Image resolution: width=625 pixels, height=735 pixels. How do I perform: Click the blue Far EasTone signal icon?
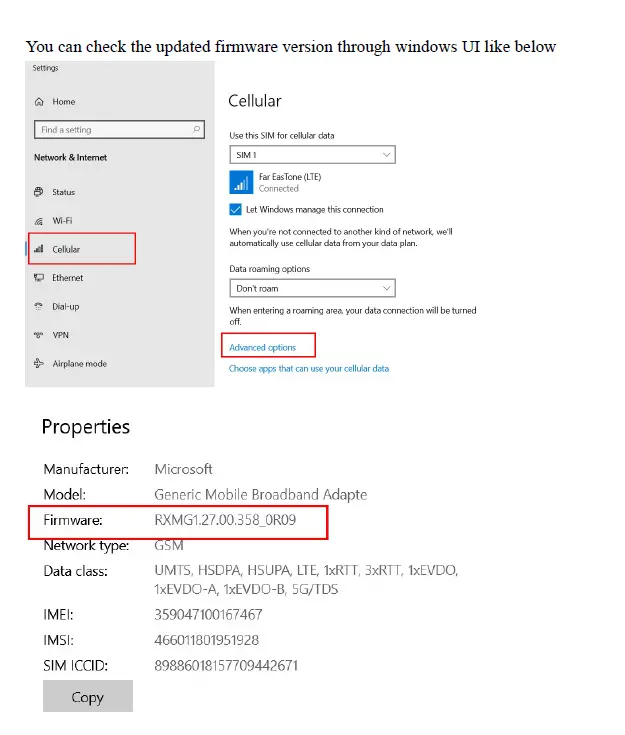pyautogui.click(x=241, y=182)
